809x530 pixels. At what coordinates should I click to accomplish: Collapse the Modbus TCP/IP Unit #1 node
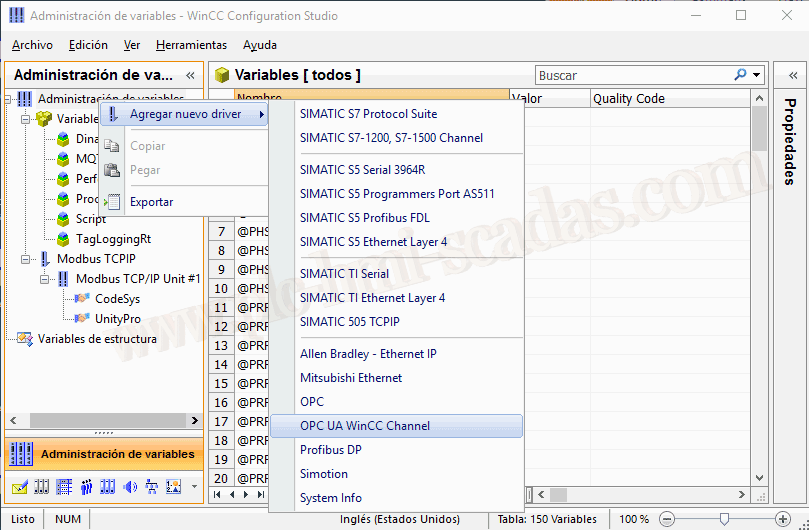46,278
